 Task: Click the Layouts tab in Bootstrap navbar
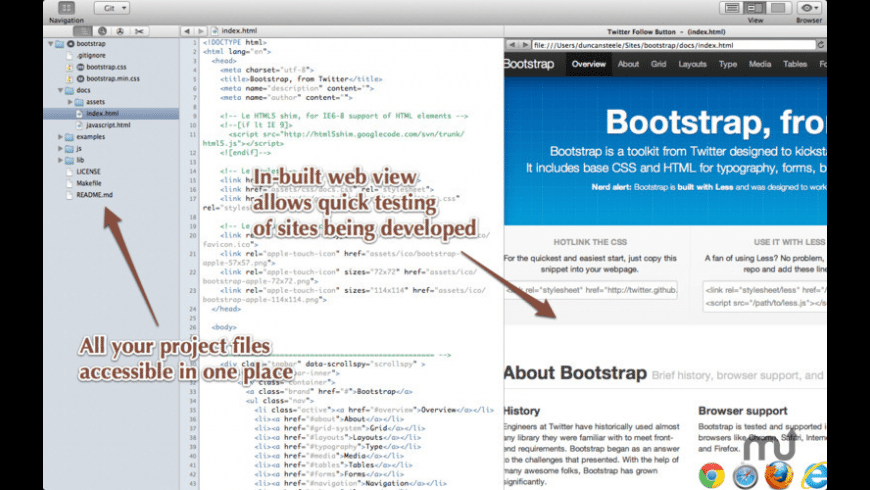[x=693, y=64]
